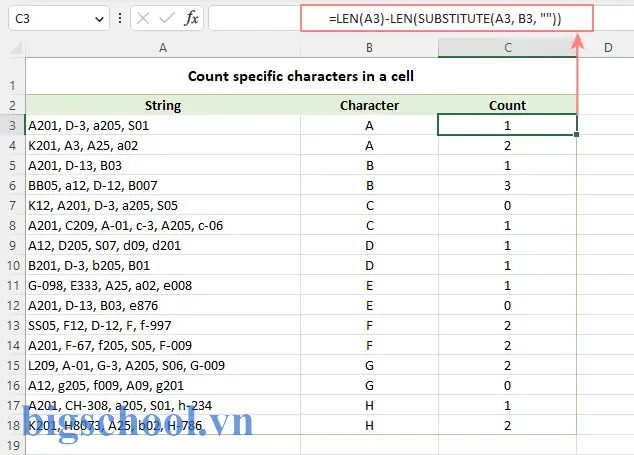Viewport: 634px width, 455px height.
Task: Click character cell 'H' in row 18
Action: click(x=369, y=425)
